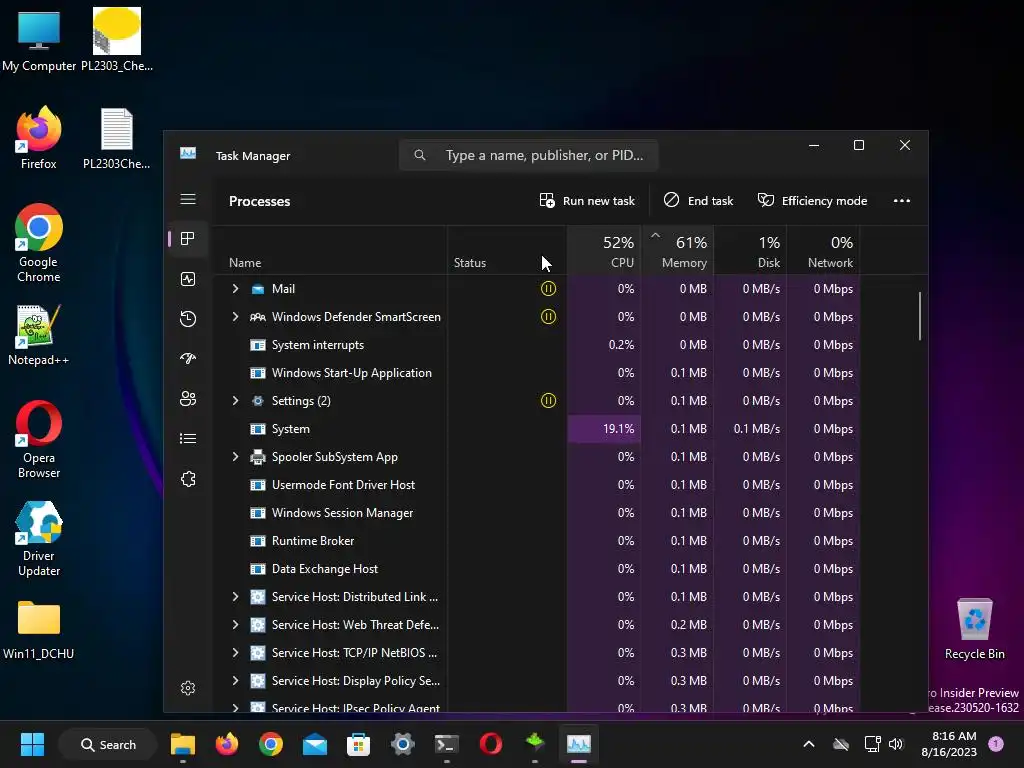Open the 8:16 AM clock and calendar
Screen dimensions: 1024x768
coord(949,744)
